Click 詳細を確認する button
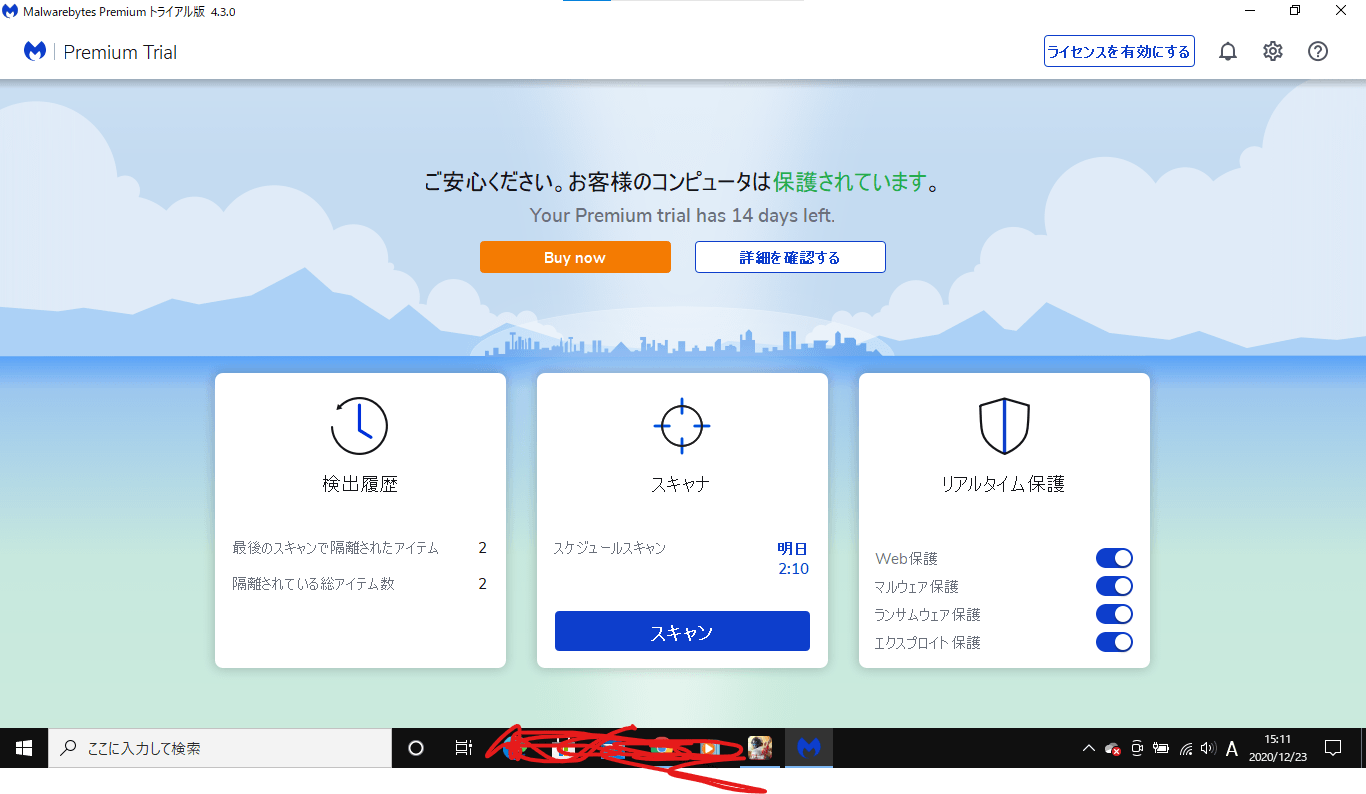This screenshot has height=794, width=1366. click(790, 257)
